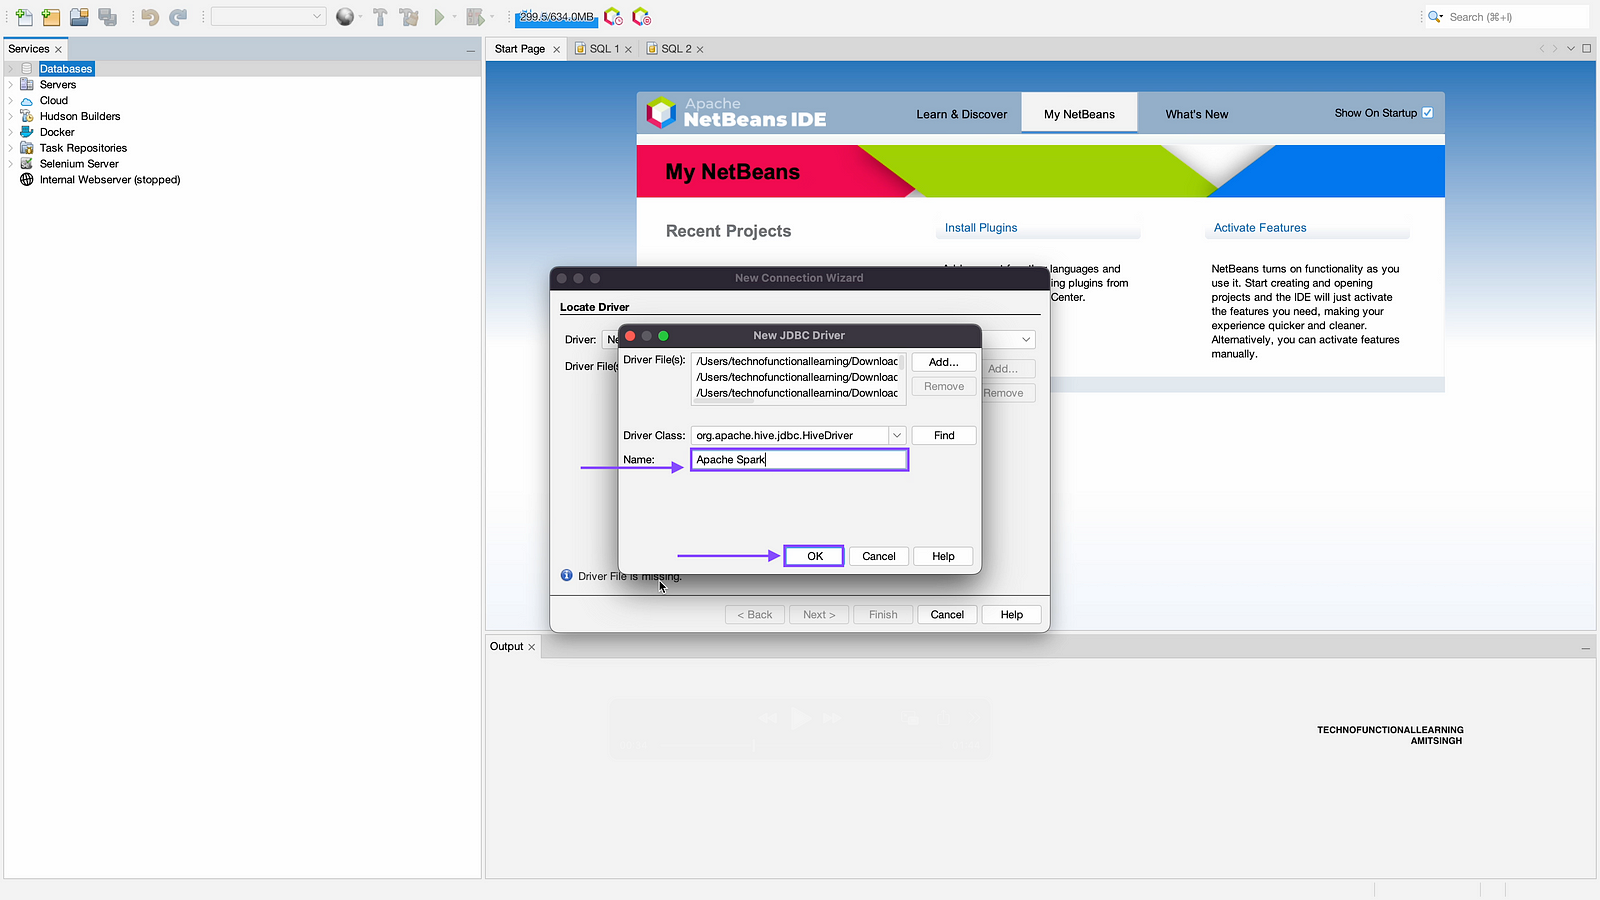
Task: Expand the Task Repositories node
Action: (x=11, y=148)
